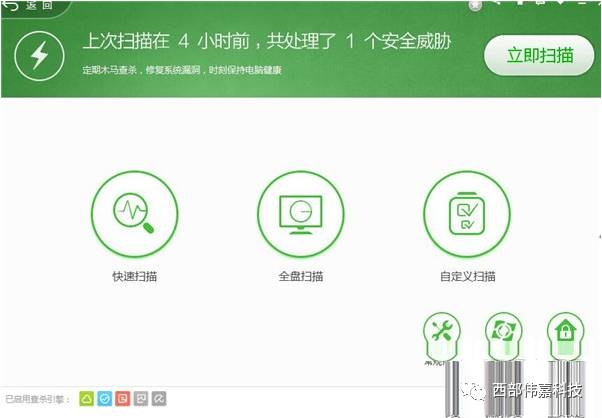Enable the fifth grey scan engine
This screenshot has height=418, width=602.
(159, 399)
